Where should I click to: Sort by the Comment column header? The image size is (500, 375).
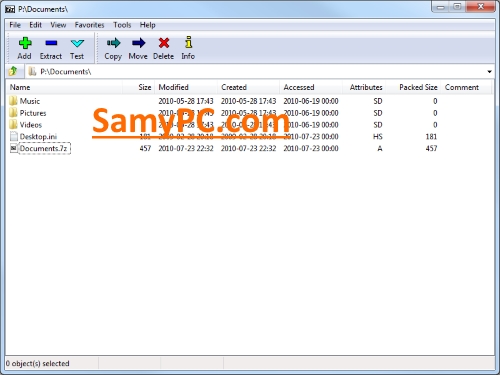point(466,87)
